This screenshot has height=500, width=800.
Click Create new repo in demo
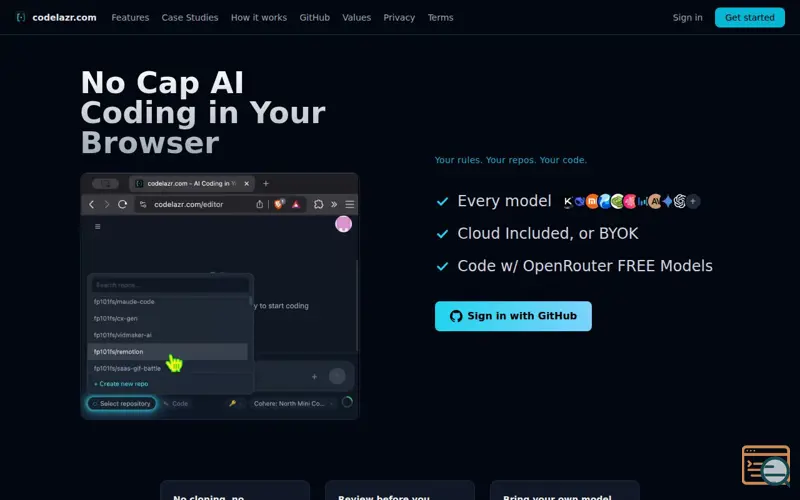121,384
